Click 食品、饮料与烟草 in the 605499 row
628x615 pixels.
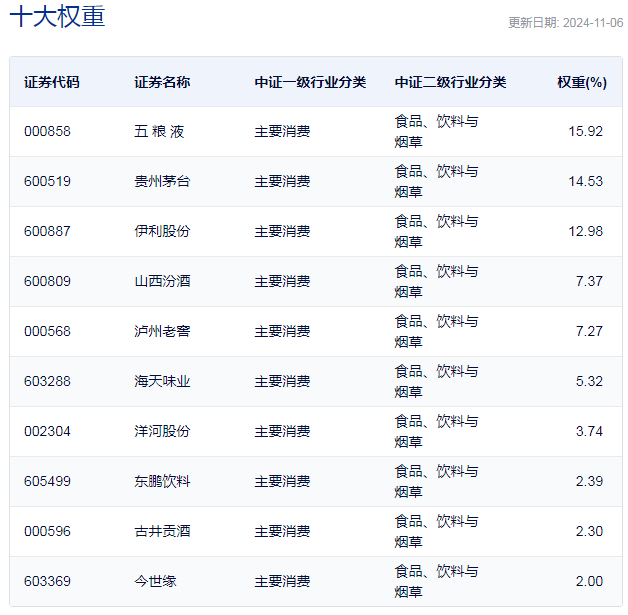[437, 481]
